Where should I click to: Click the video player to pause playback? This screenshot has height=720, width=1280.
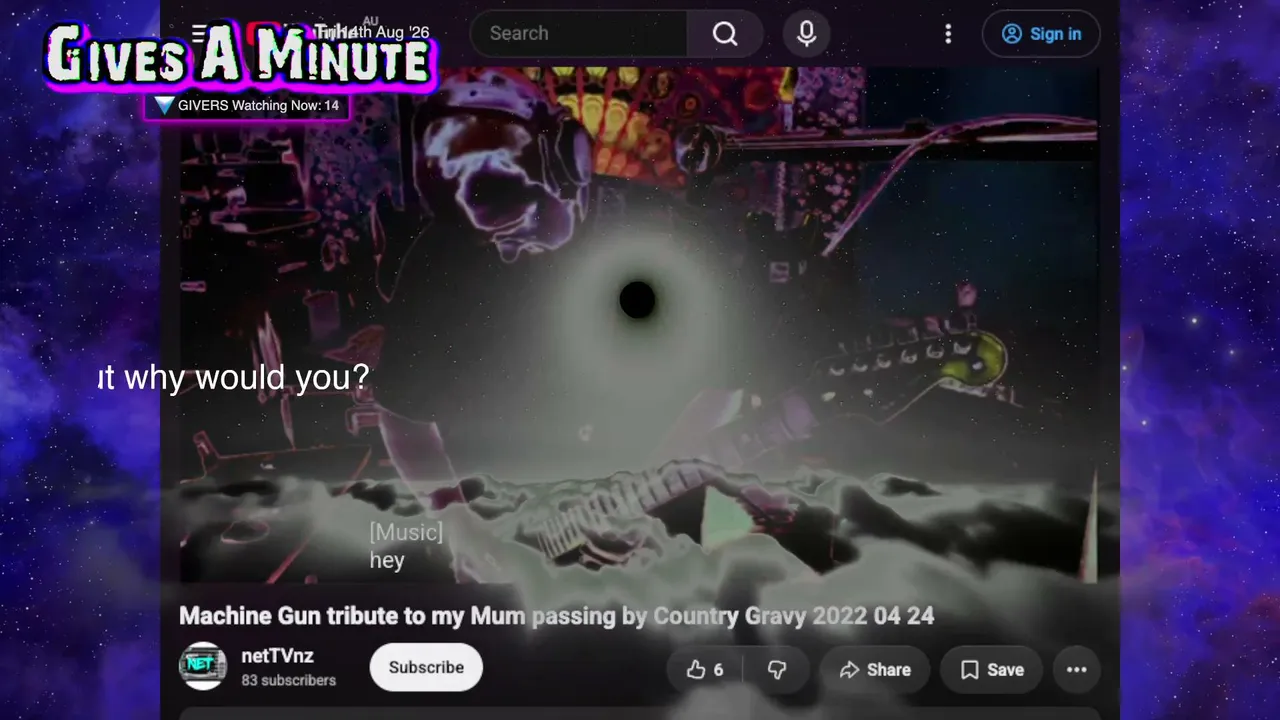638,325
